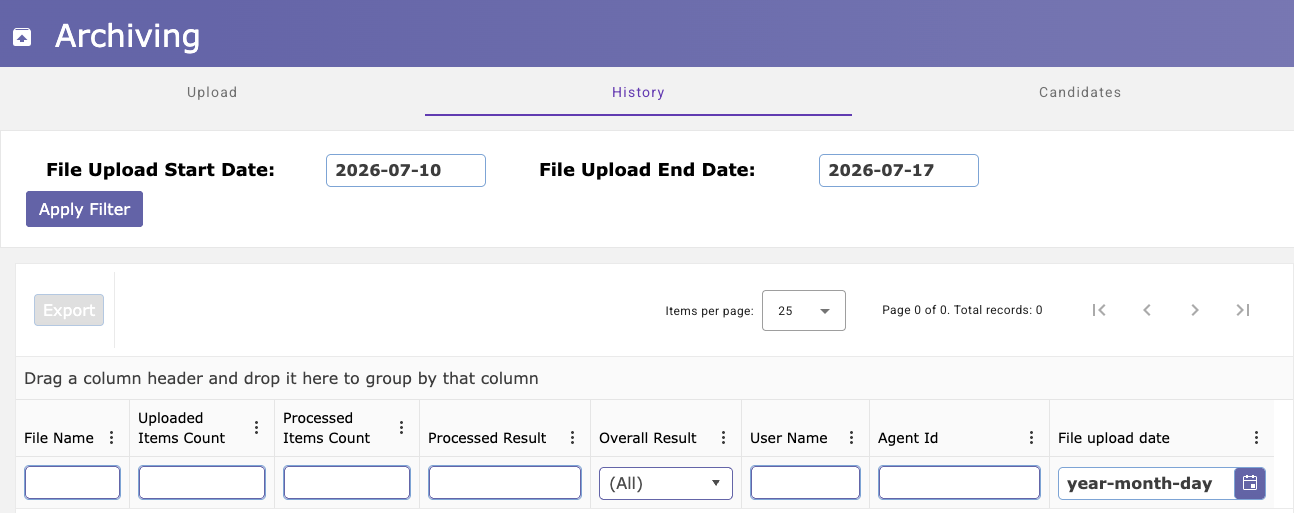Go to the next page of records

pos(1195,310)
